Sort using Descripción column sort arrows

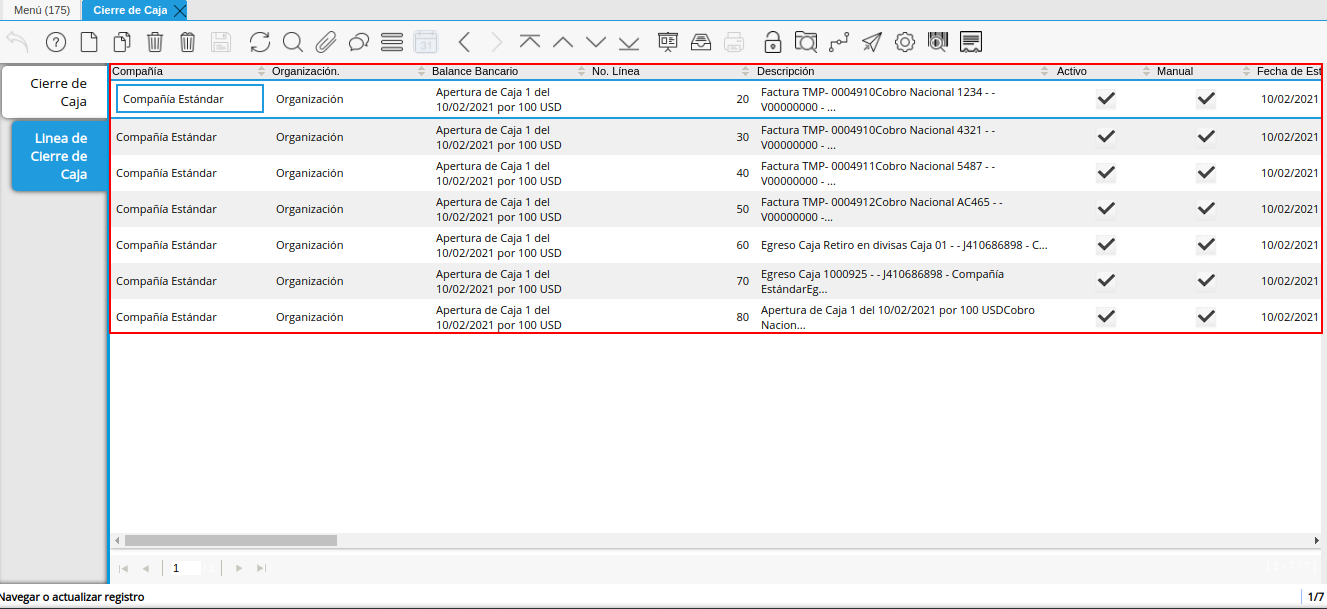[x=1046, y=72]
